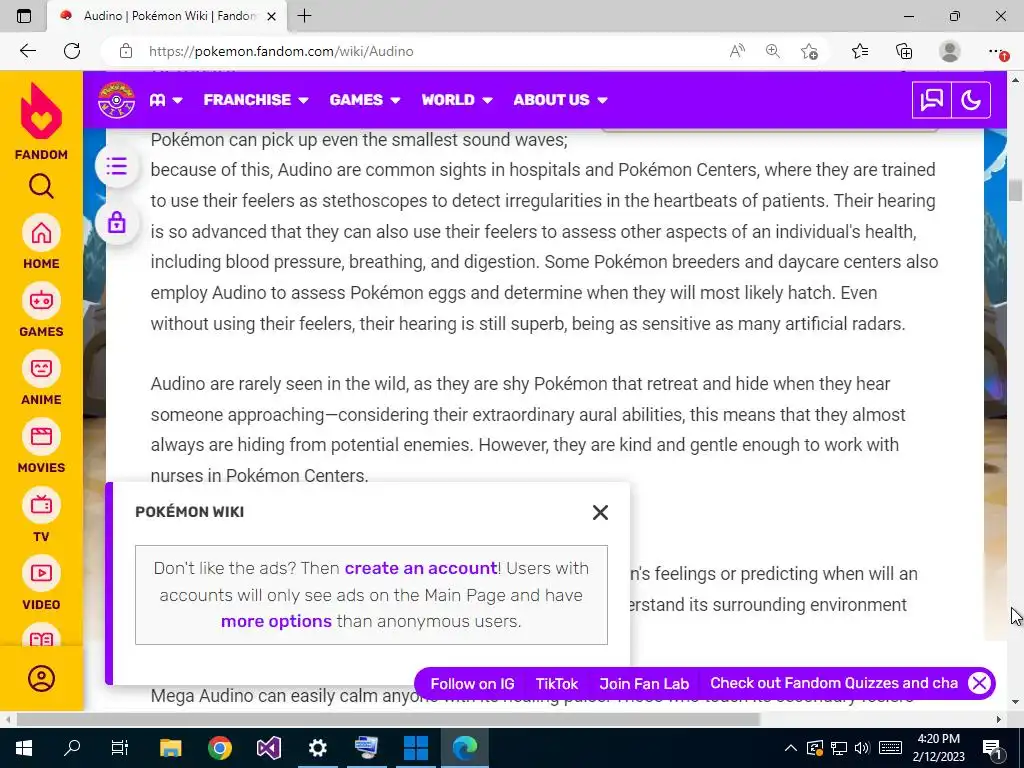Toggle dark mode moon icon
The height and width of the screenshot is (768, 1024).
(971, 100)
